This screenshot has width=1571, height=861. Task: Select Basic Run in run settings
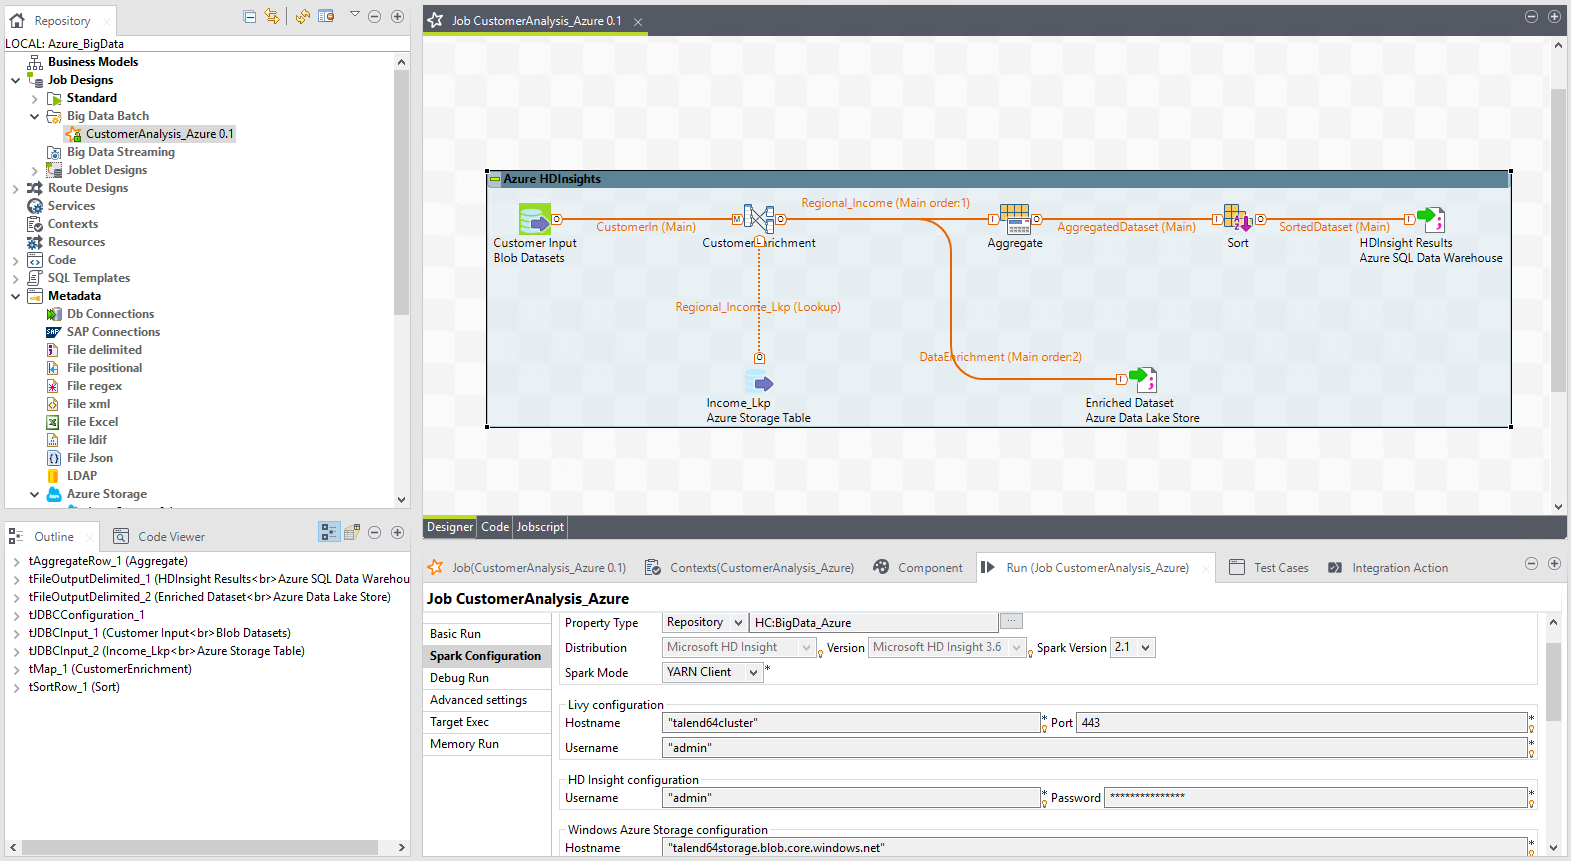(x=487, y=634)
